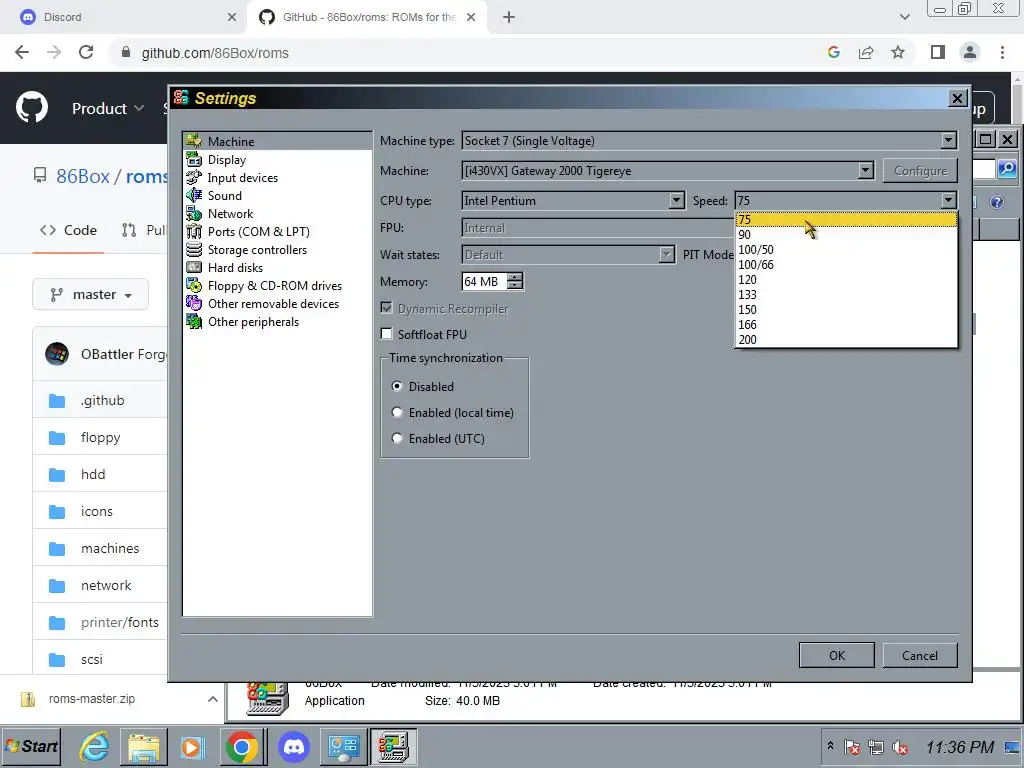Open the floppy folder link

(101, 438)
